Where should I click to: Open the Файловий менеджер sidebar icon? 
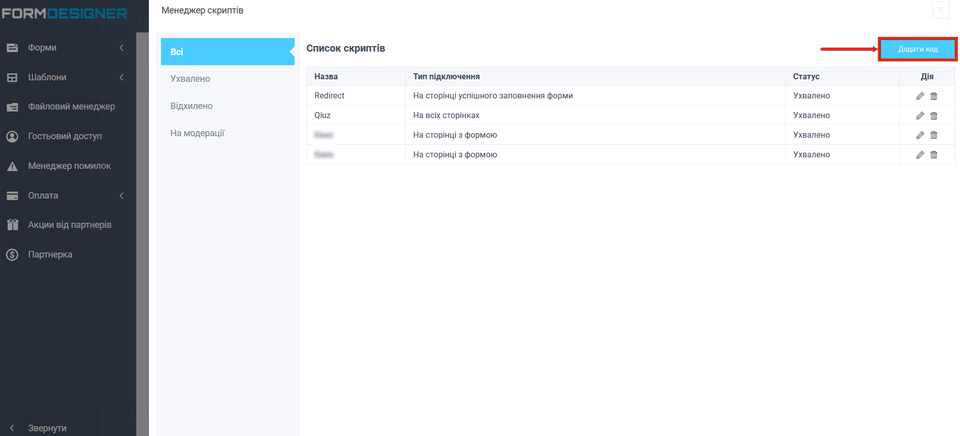(x=13, y=107)
